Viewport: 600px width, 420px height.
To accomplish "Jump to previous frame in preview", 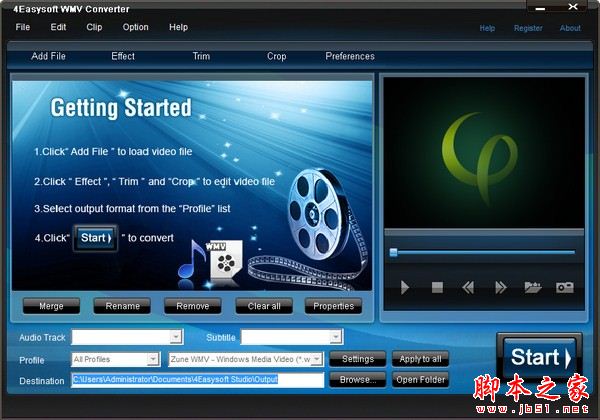I will [x=468, y=287].
